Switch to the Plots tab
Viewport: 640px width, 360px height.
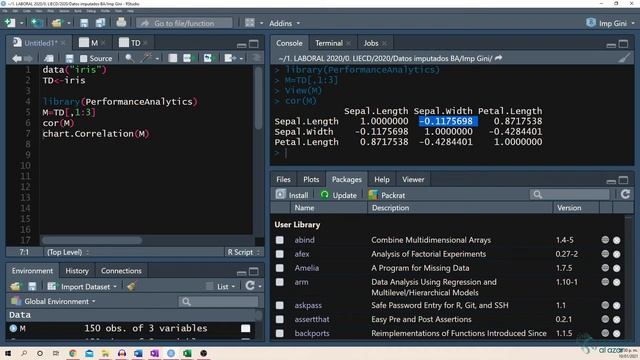pos(311,180)
